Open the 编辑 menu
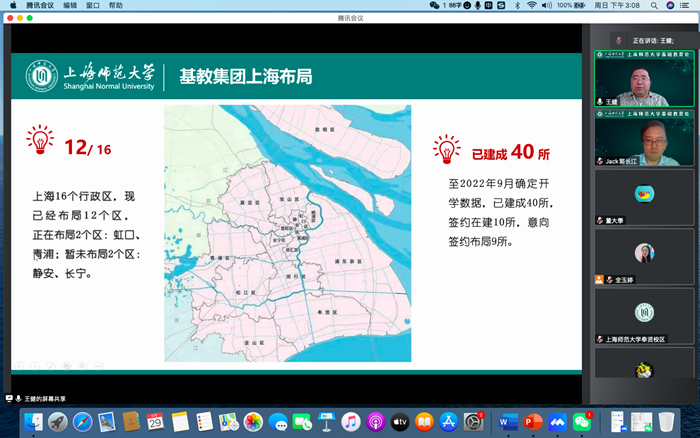This screenshot has width=700, height=438. point(70,5)
